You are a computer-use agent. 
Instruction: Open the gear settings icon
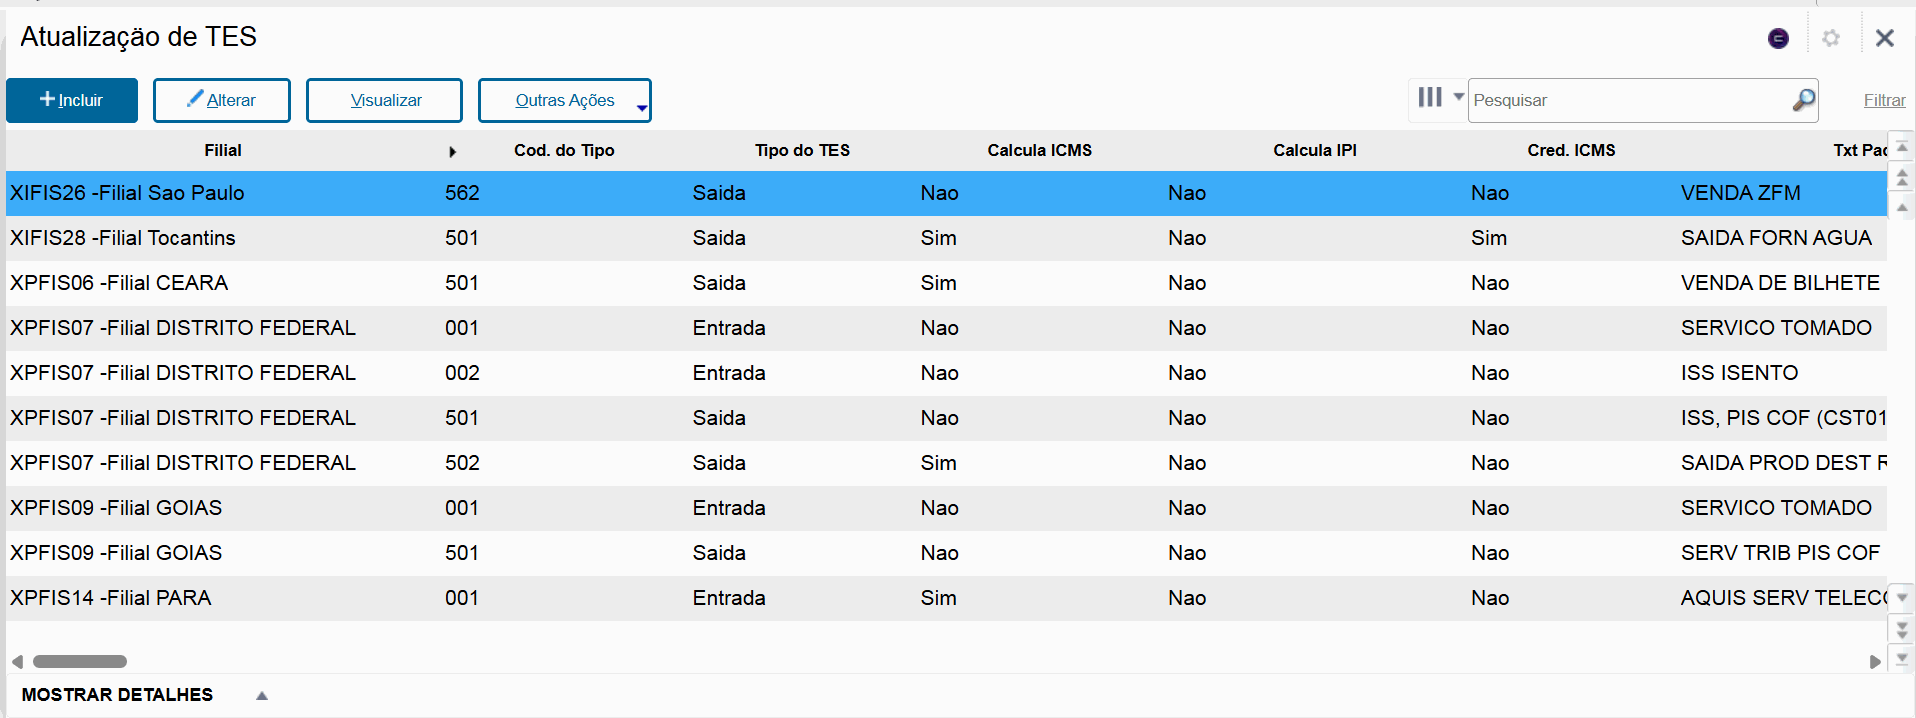1831,38
